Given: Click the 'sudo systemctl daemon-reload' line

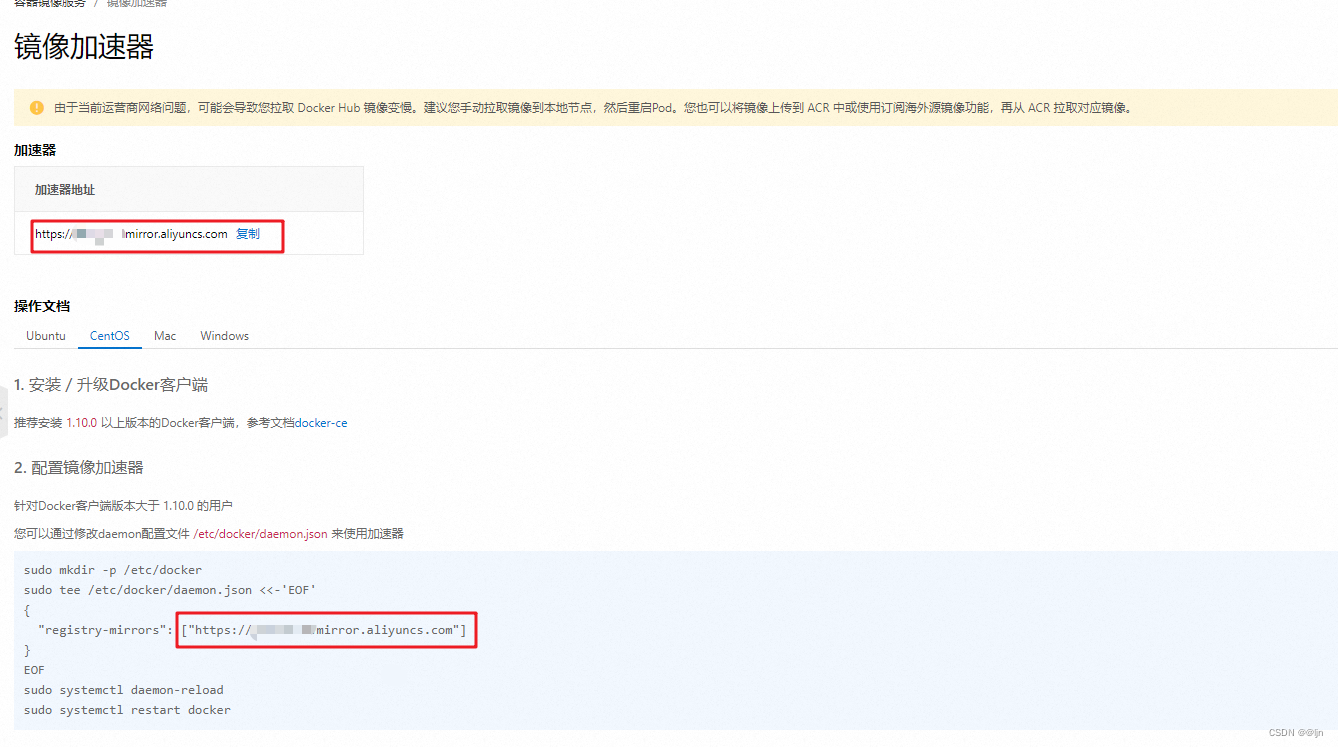Looking at the screenshot, I should (124, 690).
